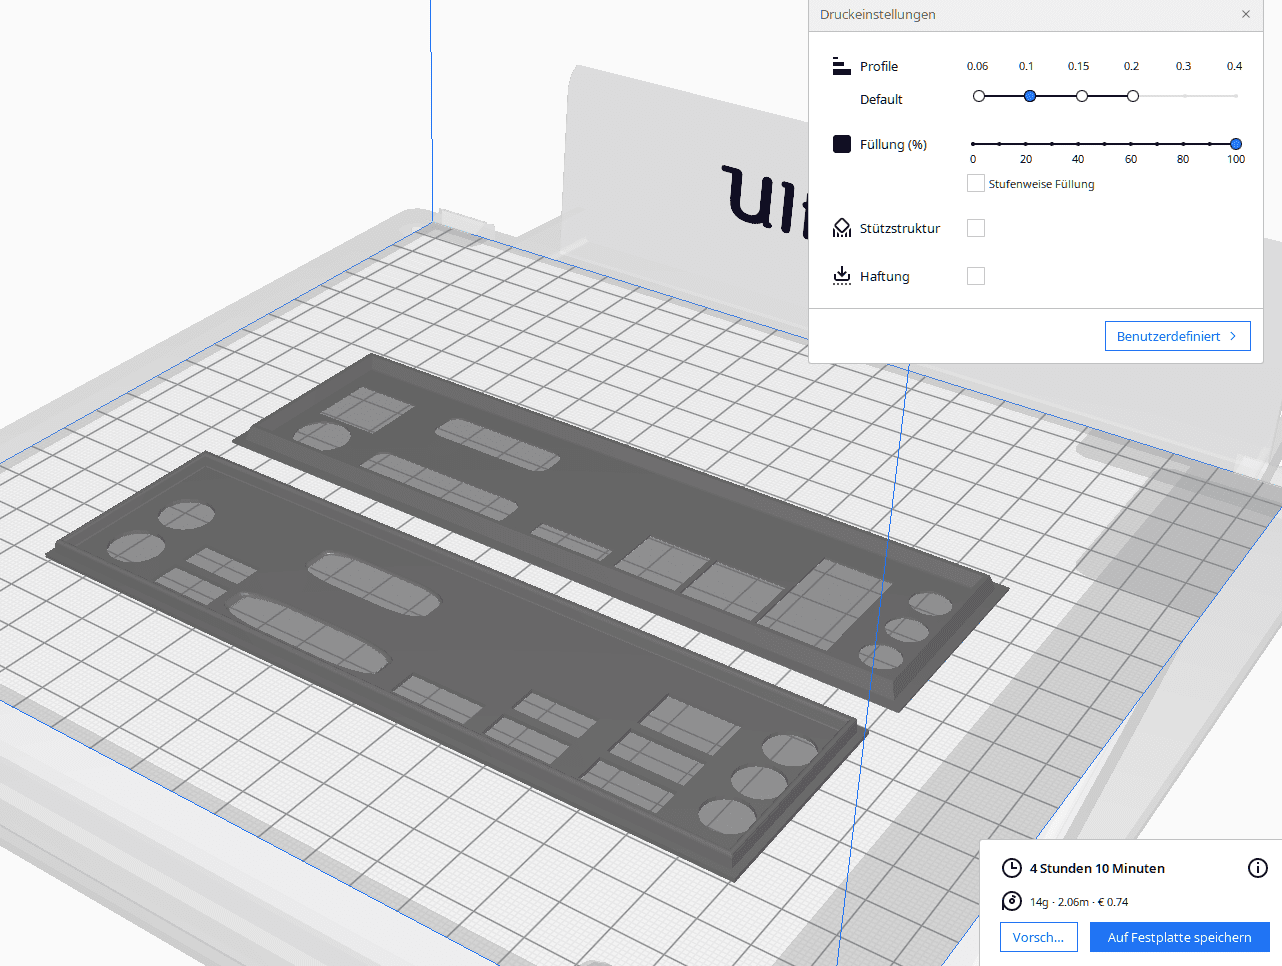Select the 0.15 profile stop
1282x966 pixels.
coord(1082,96)
